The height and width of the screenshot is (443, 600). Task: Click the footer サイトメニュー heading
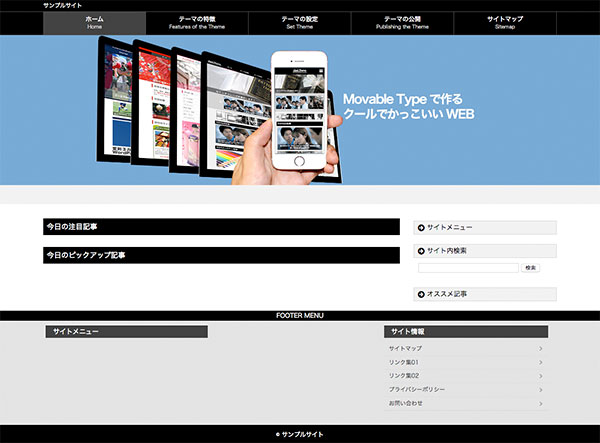tap(127, 332)
